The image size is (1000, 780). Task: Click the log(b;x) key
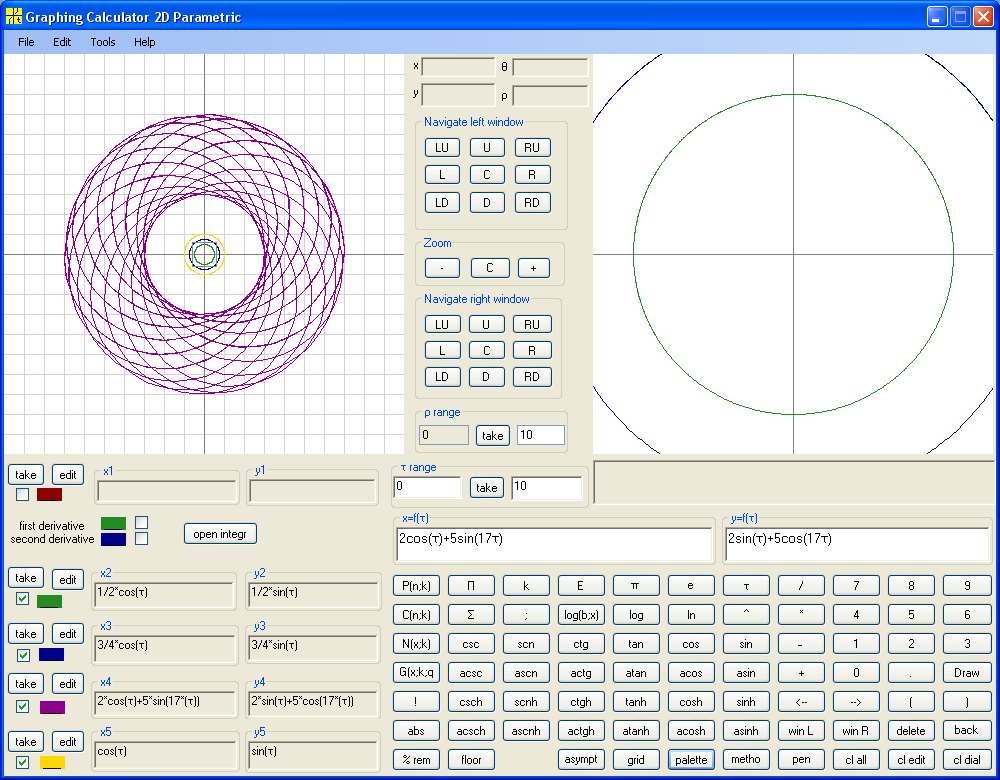pos(581,615)
